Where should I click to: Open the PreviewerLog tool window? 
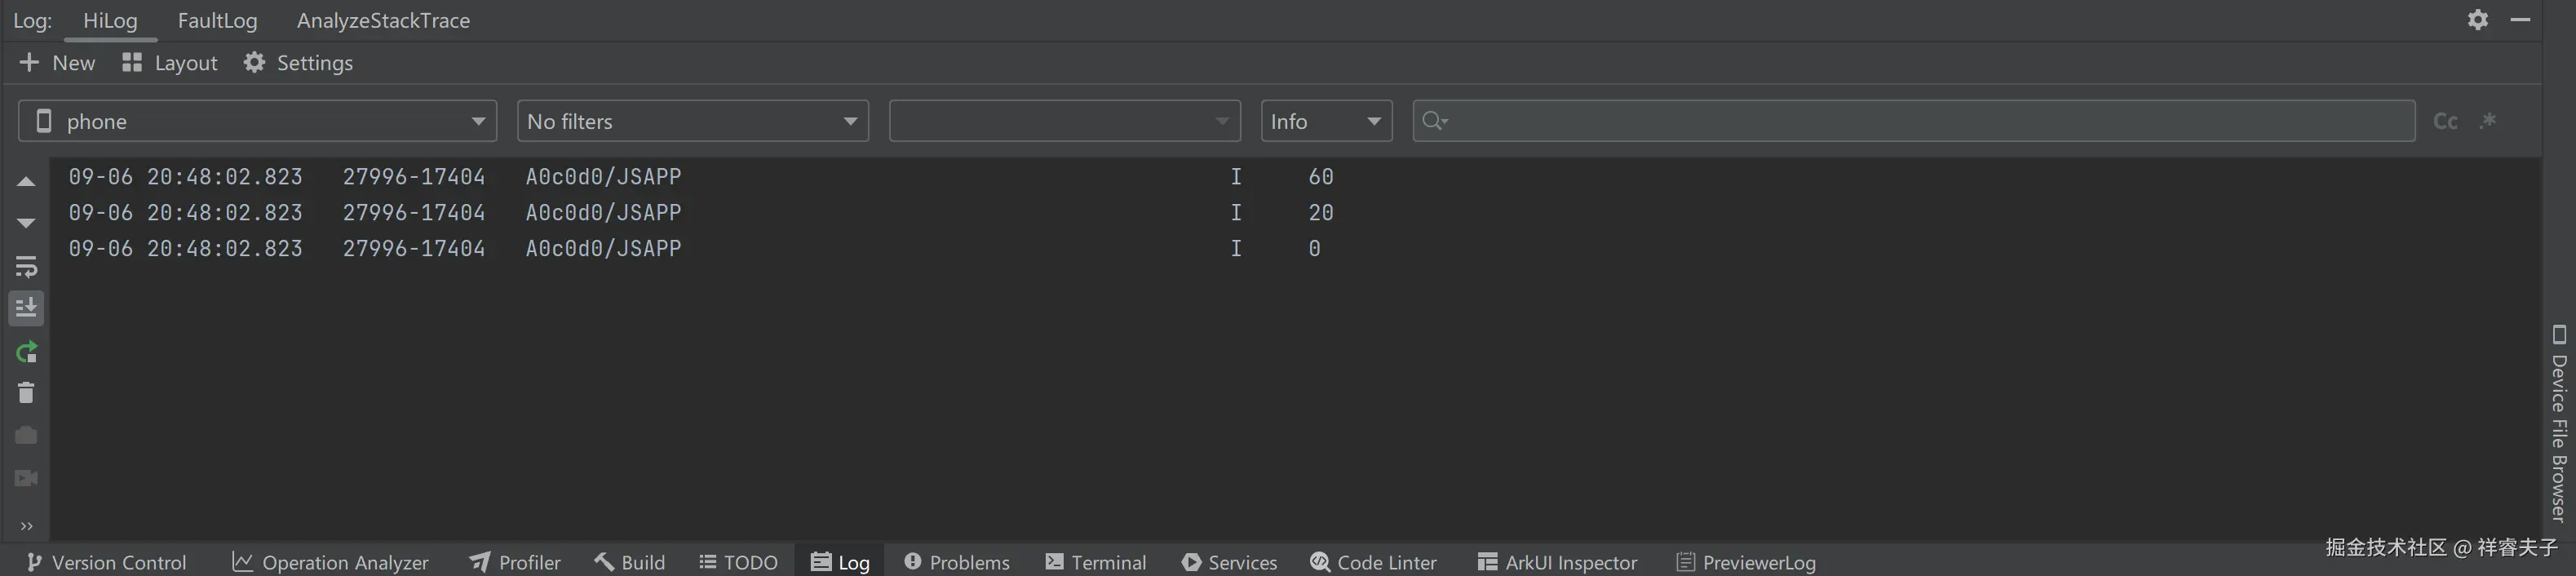(x=1746, y=562)
